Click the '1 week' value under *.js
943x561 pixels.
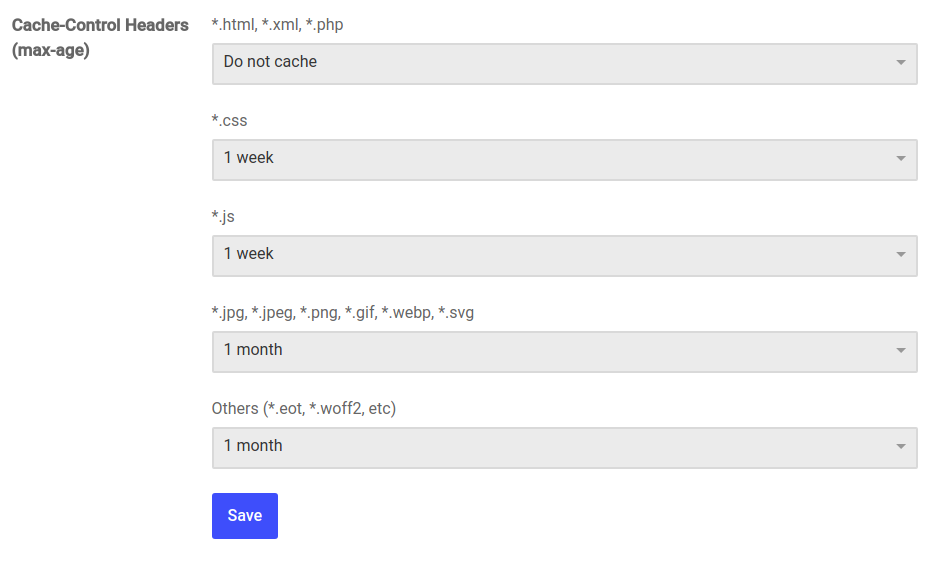[249, 254]
